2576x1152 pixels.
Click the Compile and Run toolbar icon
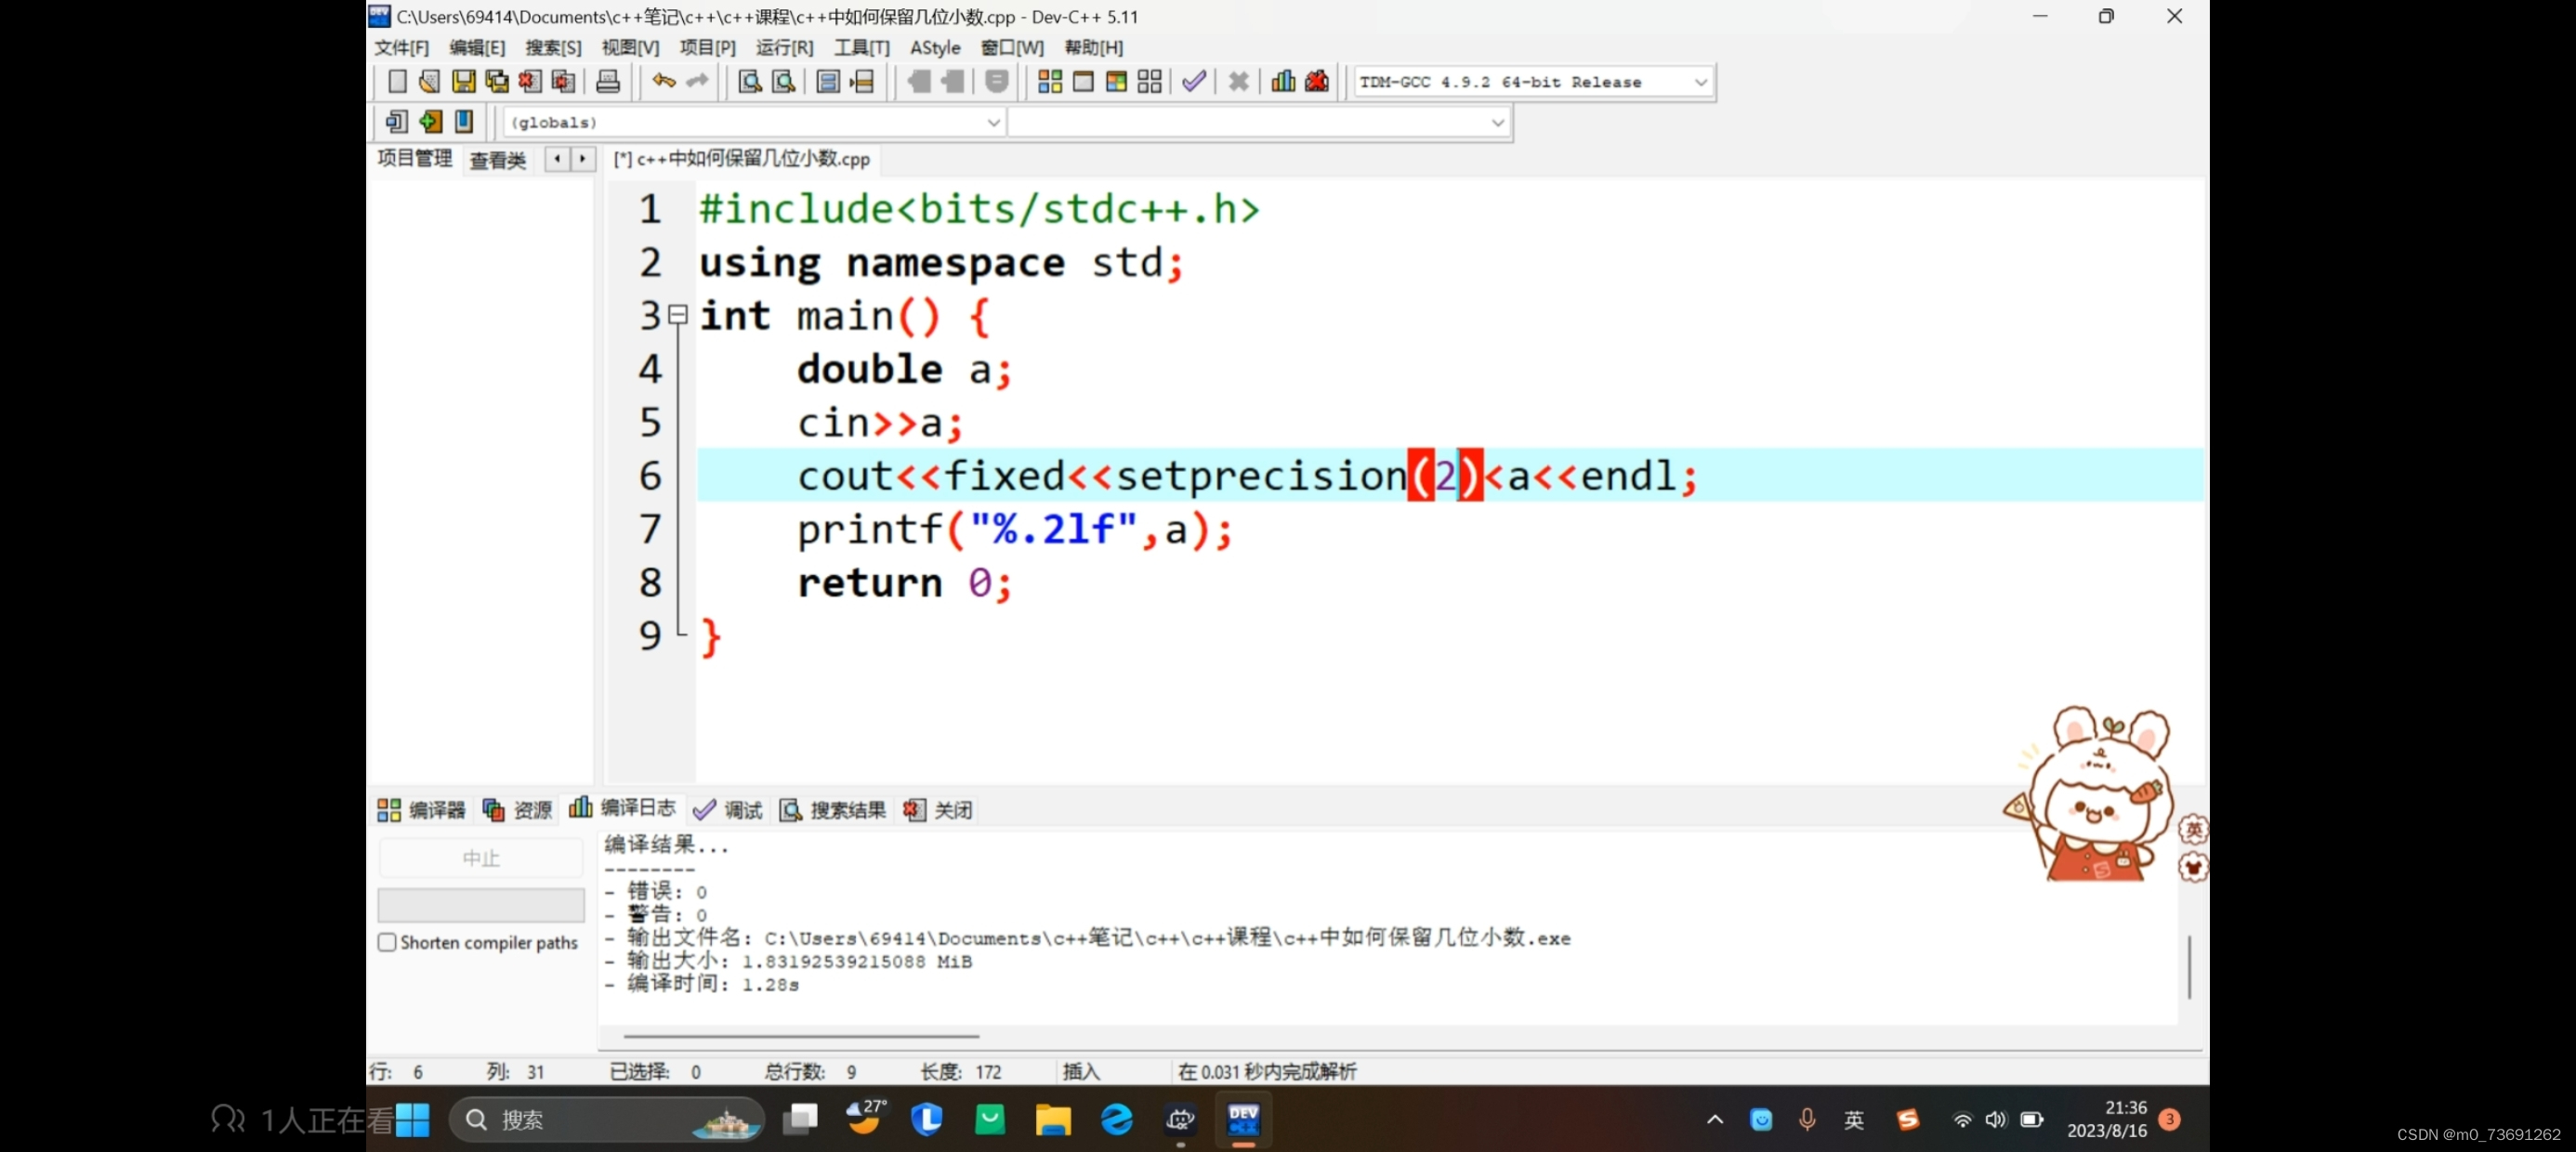pos(1117,82)
